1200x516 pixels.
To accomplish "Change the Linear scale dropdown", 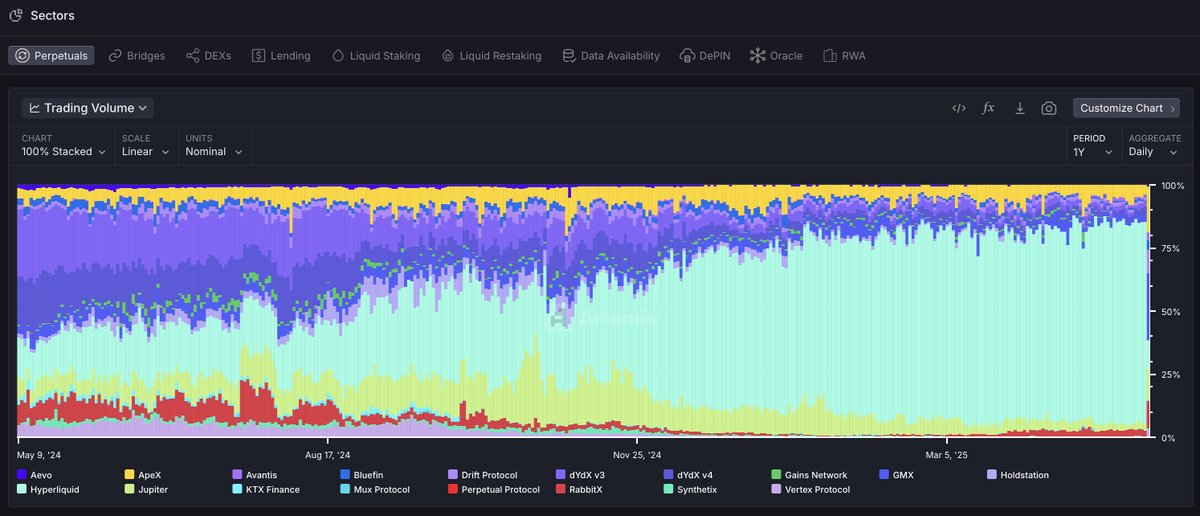I will tap(144, 152).
